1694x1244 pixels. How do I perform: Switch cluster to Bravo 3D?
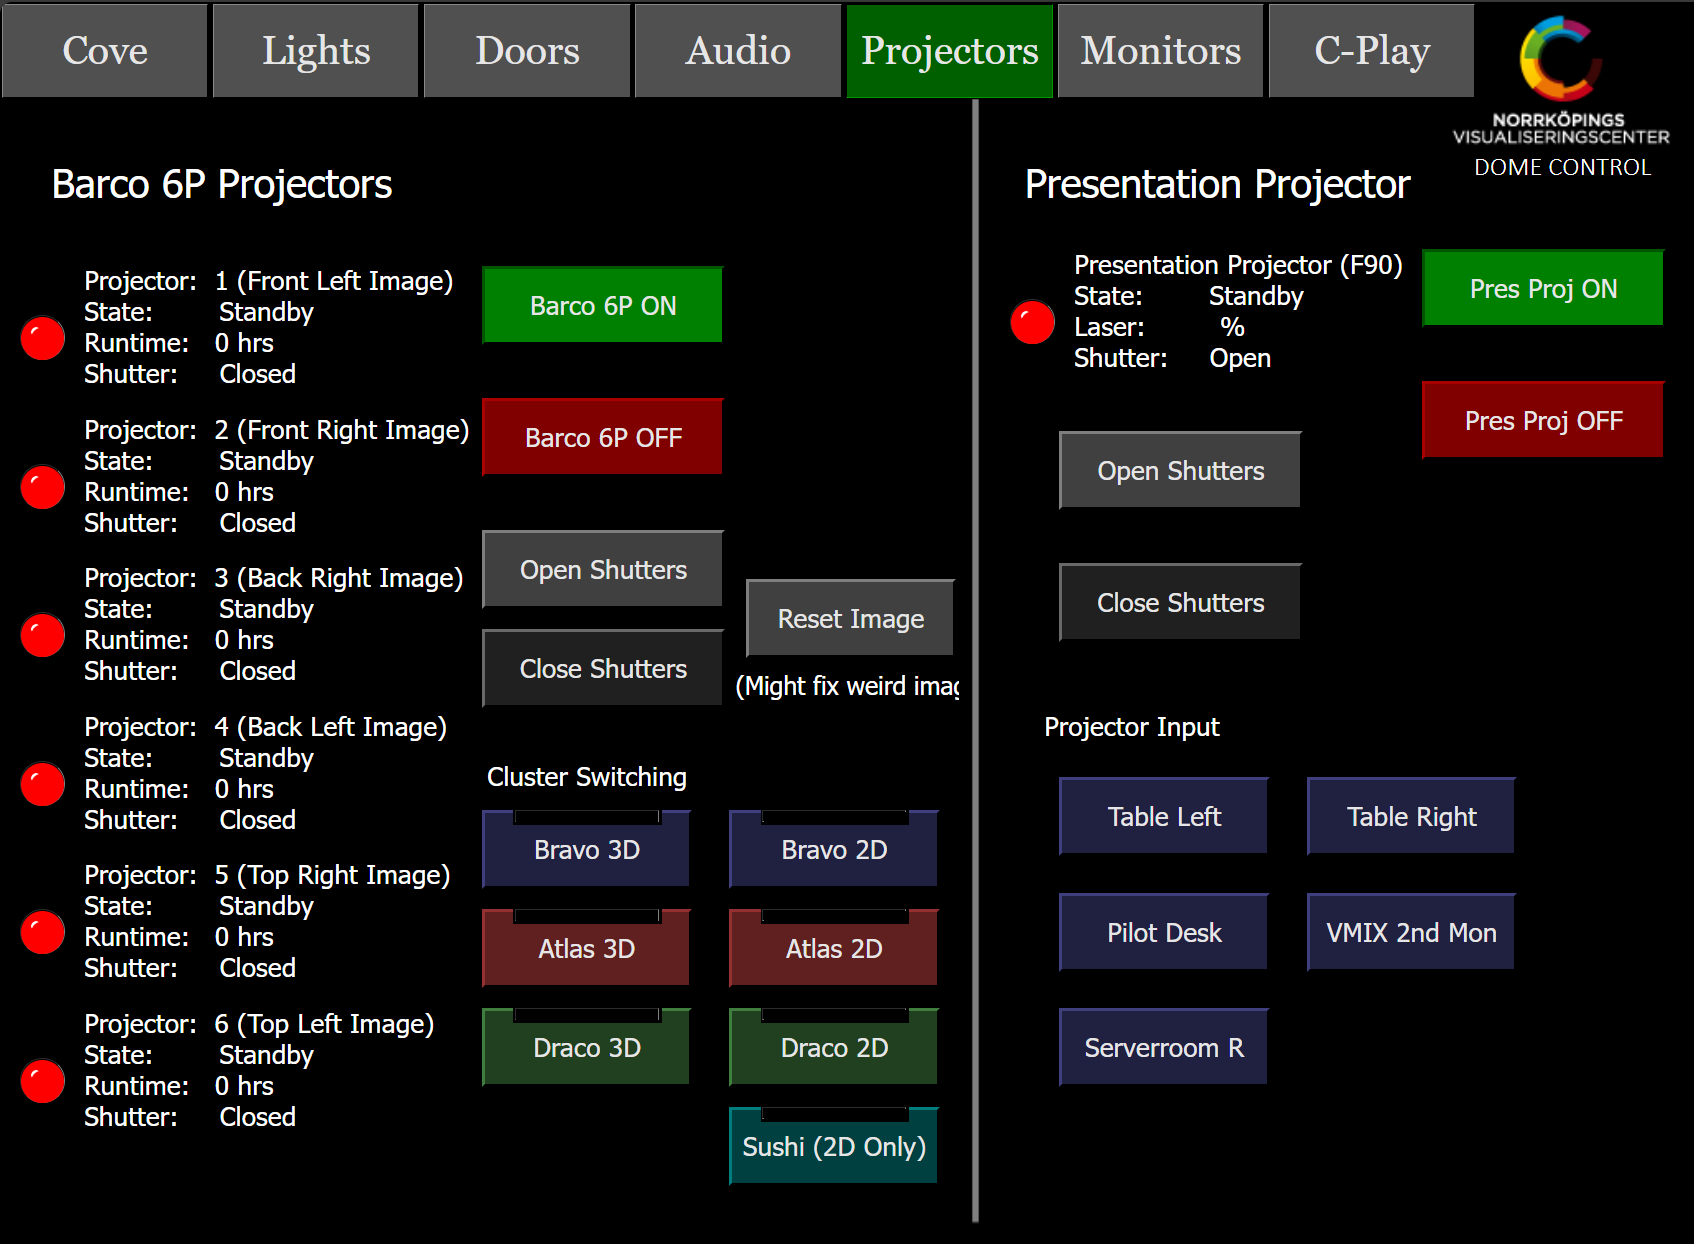586,849
